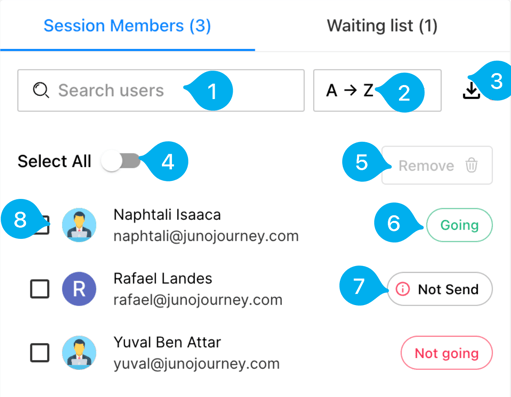Check the box next to Yuval Ben Attar
The height and width of the screenshot is (397, 511).
pos(40,353)
